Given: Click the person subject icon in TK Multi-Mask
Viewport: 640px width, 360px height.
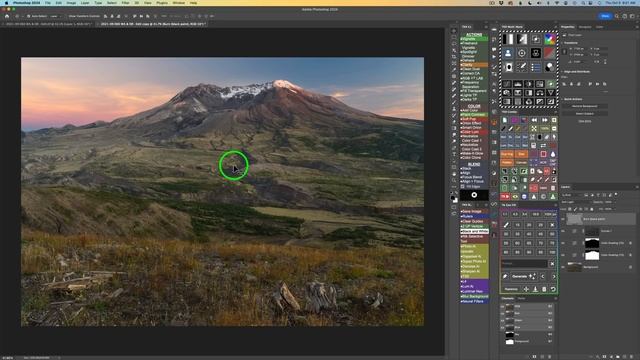Looking at the screenshot, I should [508, 53].
